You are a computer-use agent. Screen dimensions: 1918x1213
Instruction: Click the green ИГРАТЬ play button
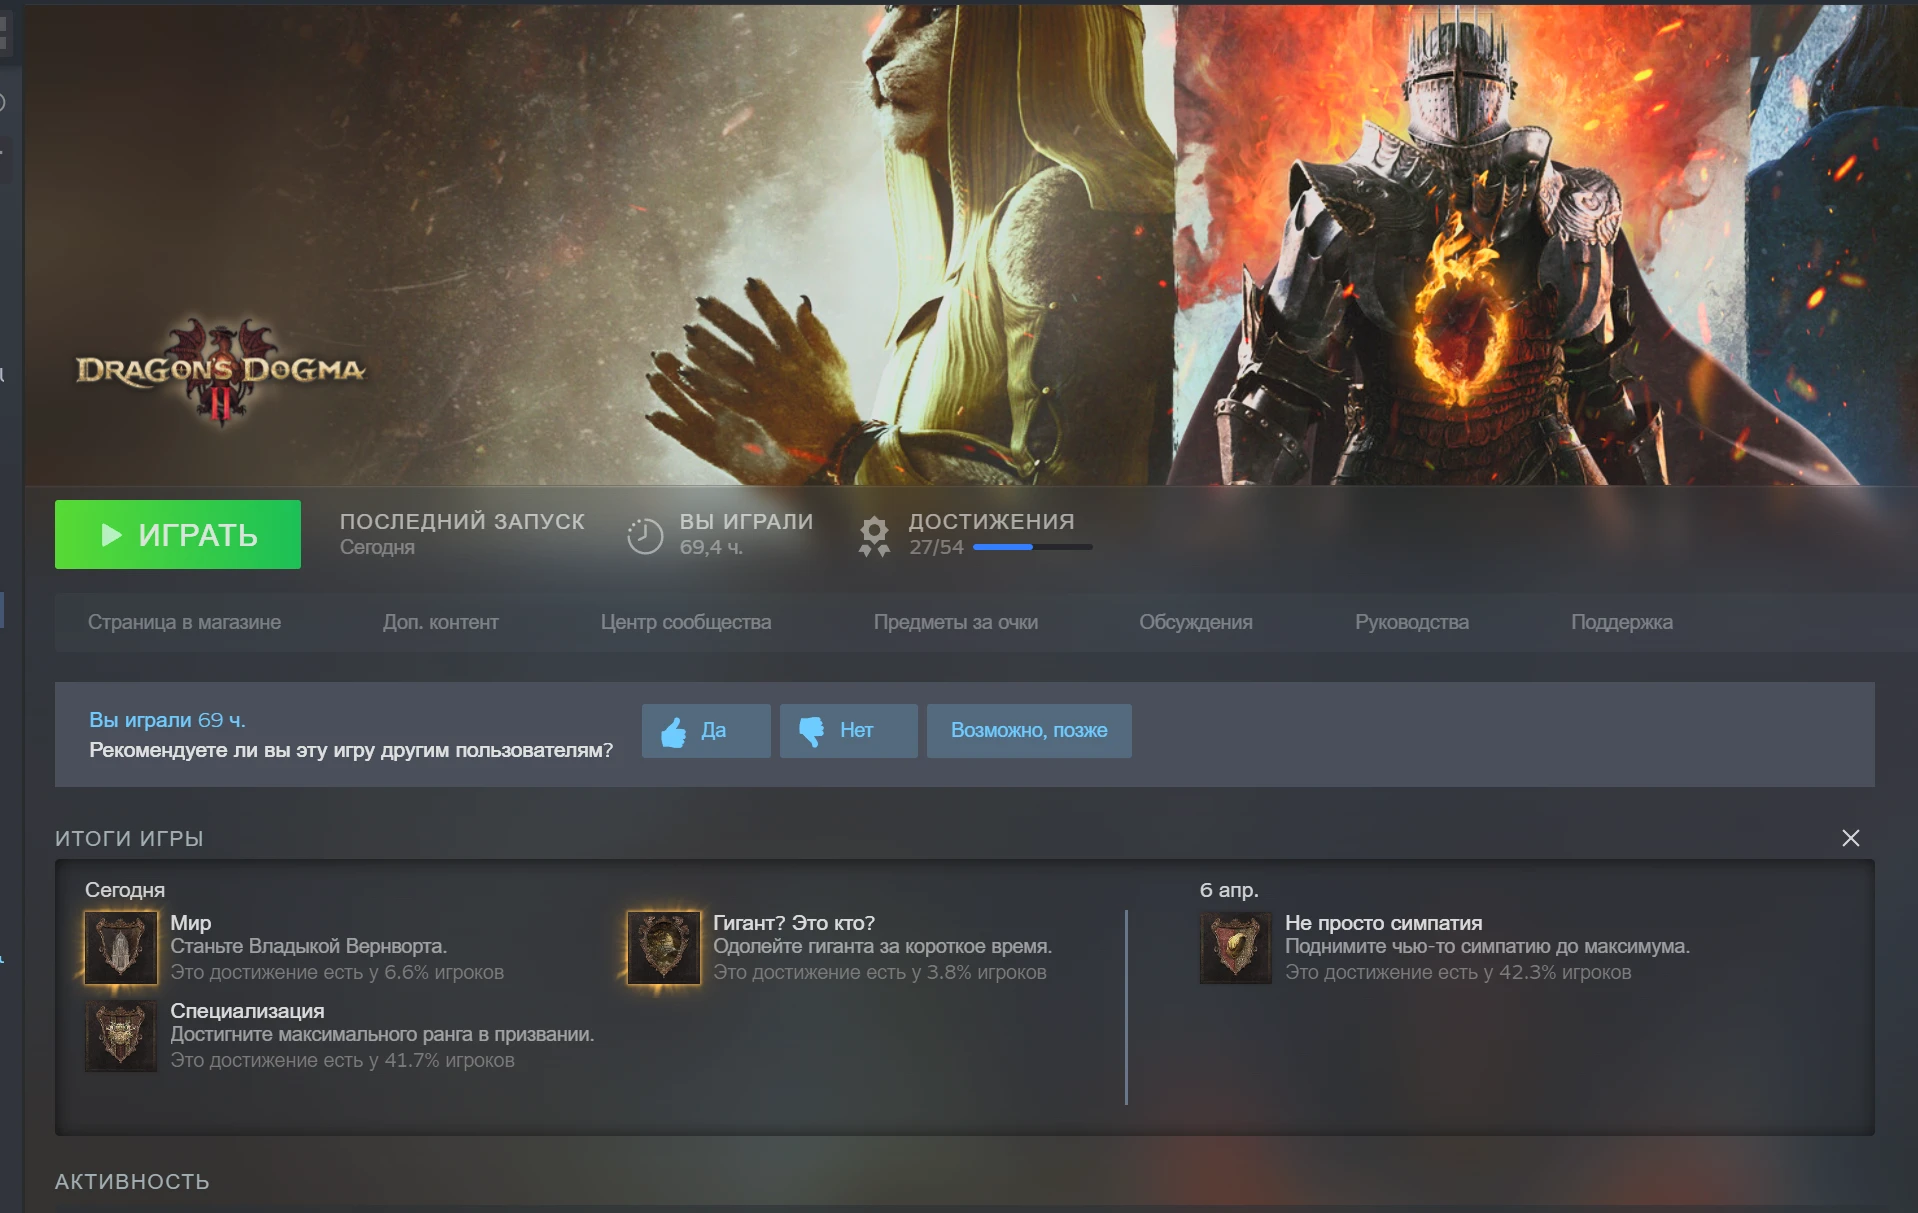coord(178,535)
